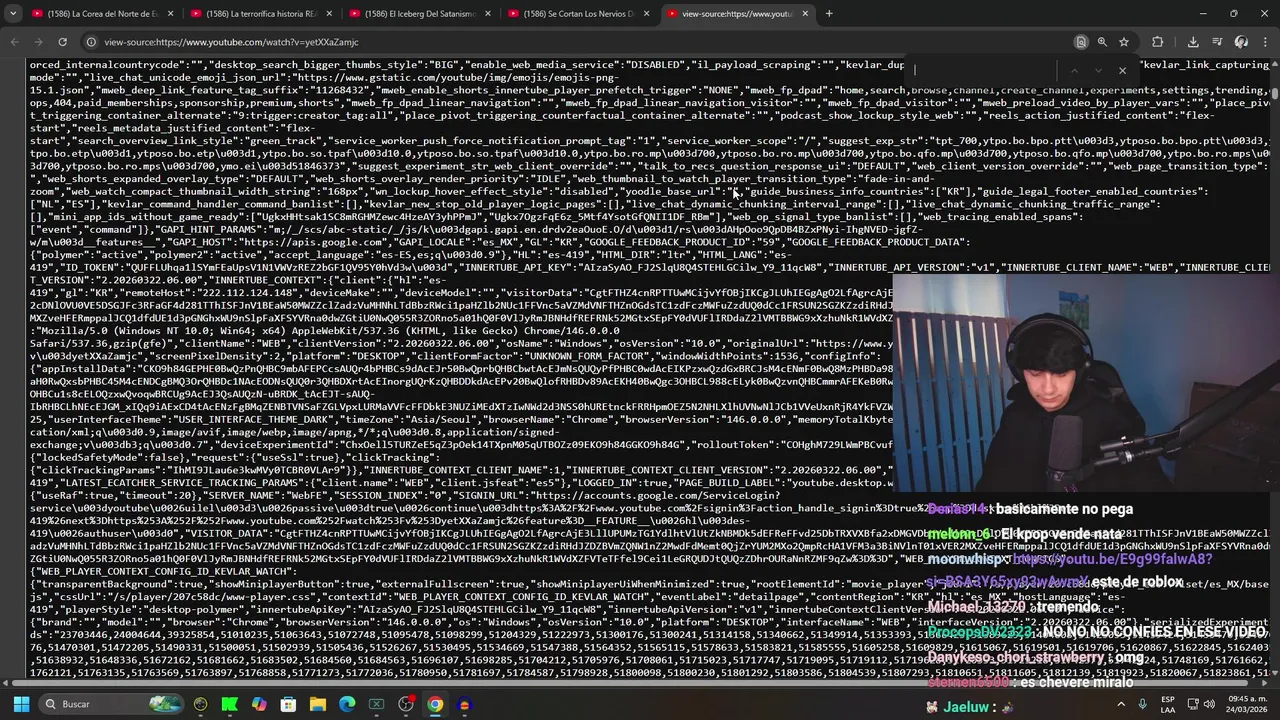Viewport: 1280px width, 720px height.
Task: Go to previous find result arrow
Action: tap(1074, 71)
